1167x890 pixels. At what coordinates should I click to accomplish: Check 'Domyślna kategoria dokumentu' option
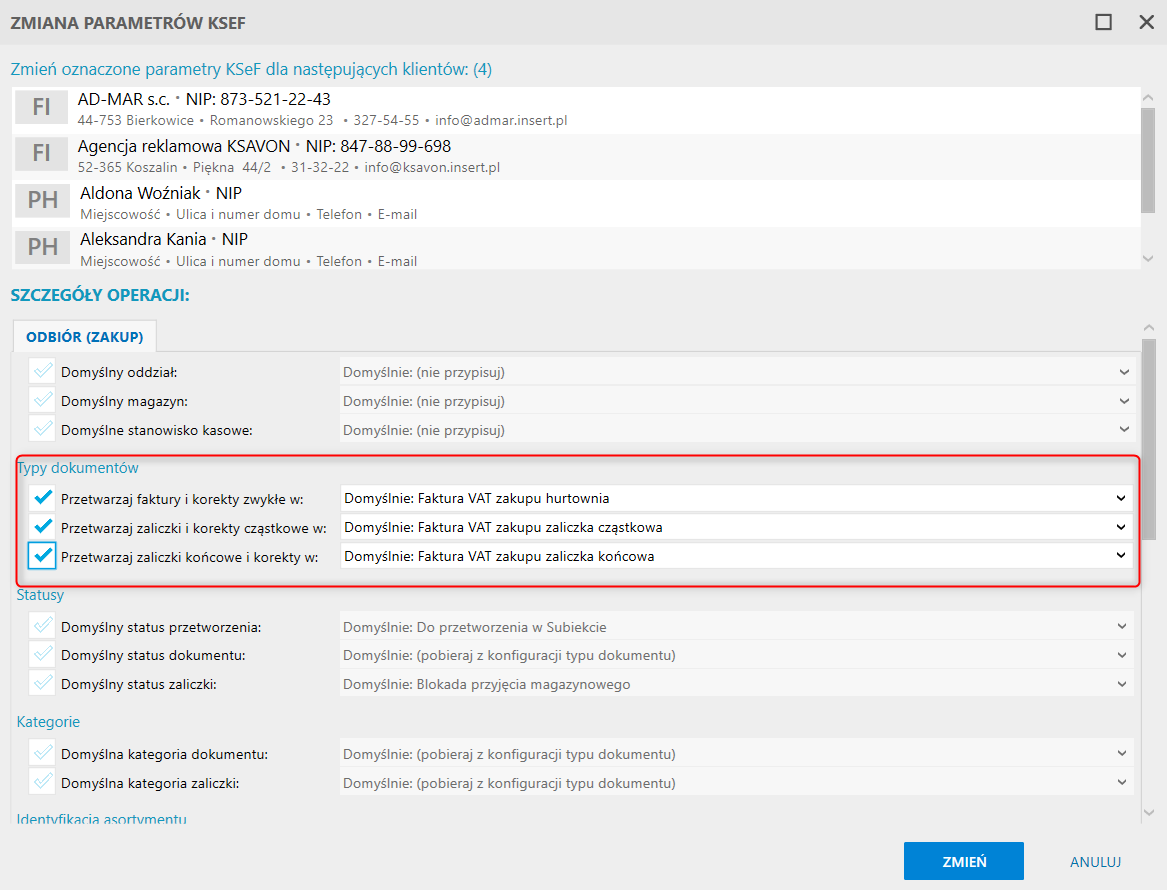tap(42, 754)
